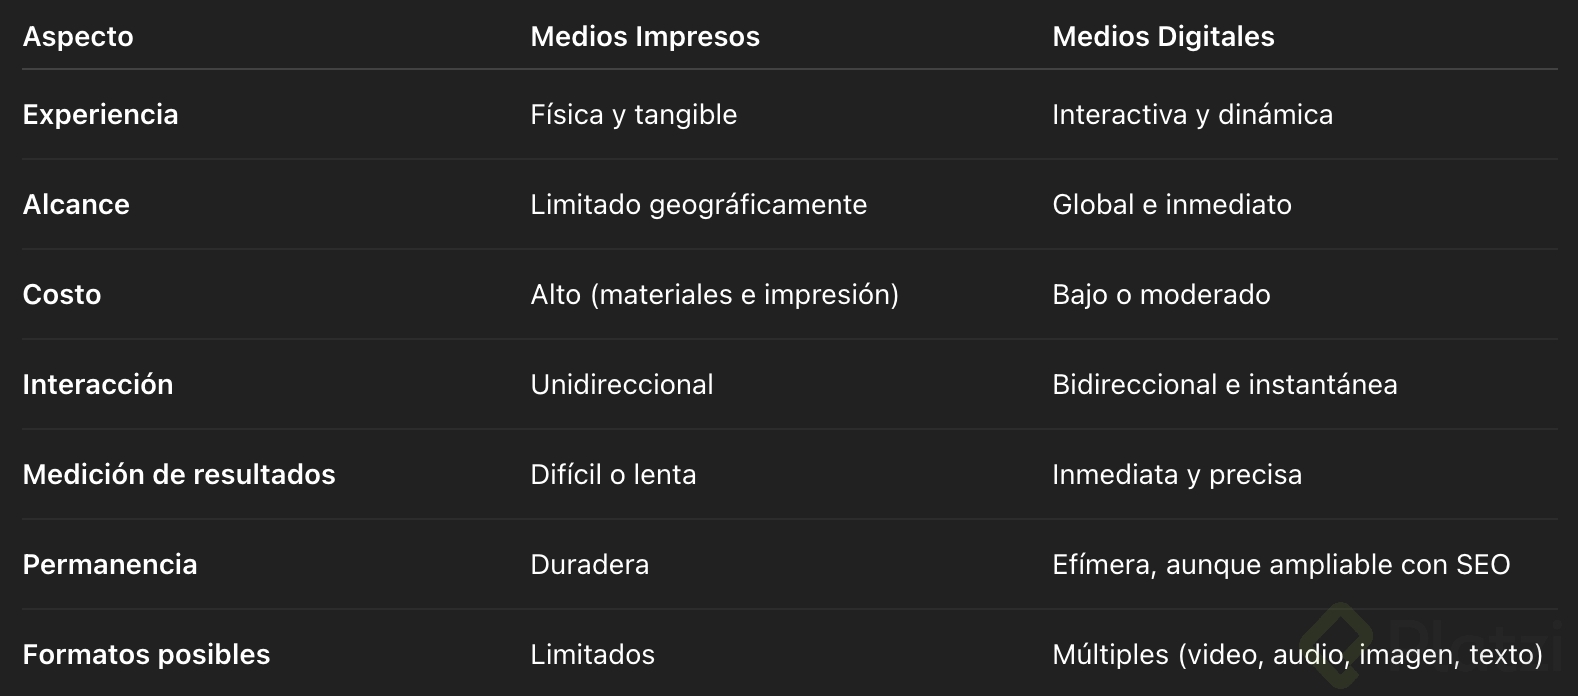This screenshot has width=1578, height=696.
Task: Click the 'Medición de resultados' row label
Action: (x=179, y=475)
